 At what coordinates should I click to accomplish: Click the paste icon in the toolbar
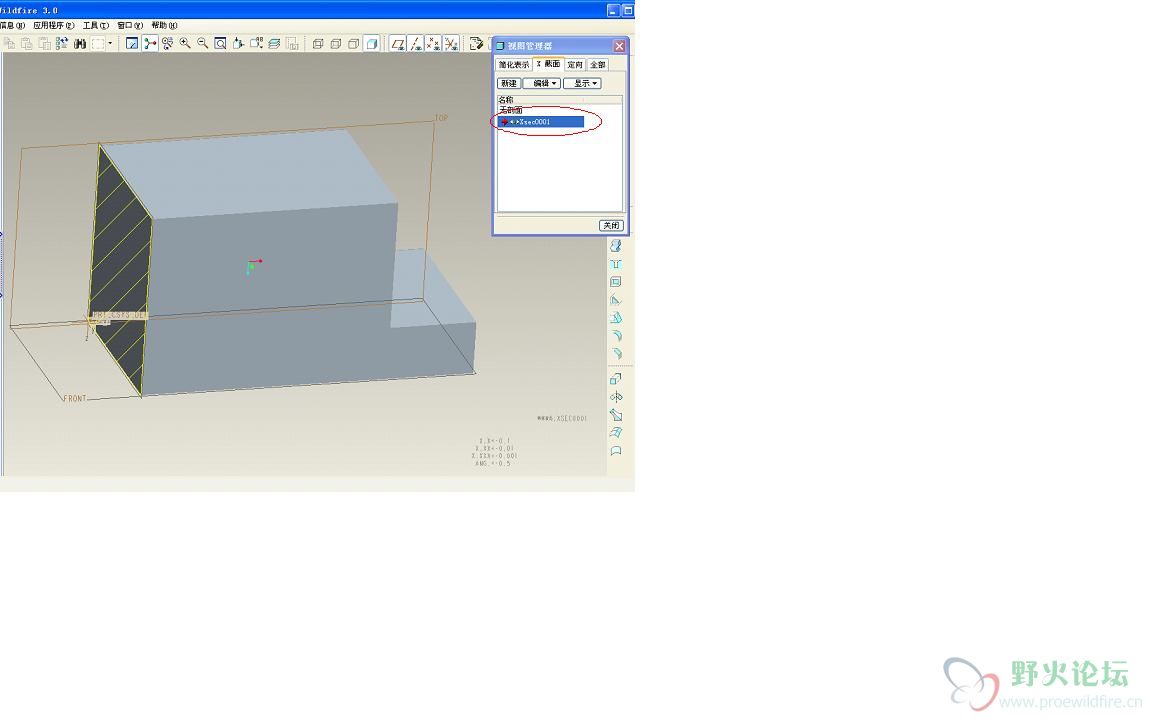[x=27, y=44]
